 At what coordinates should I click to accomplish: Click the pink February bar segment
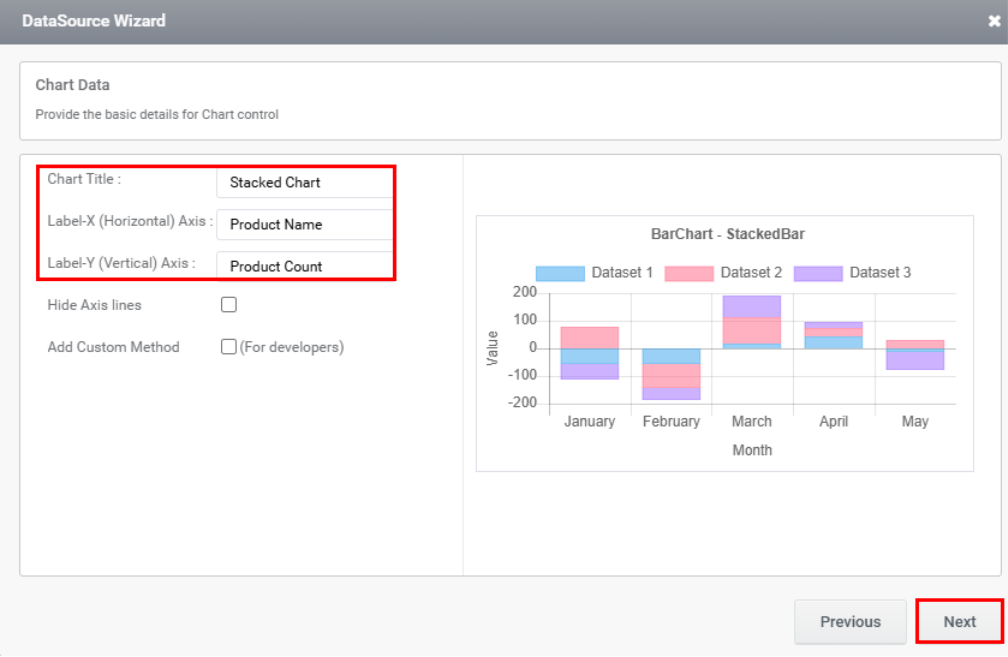click(671, 375)
